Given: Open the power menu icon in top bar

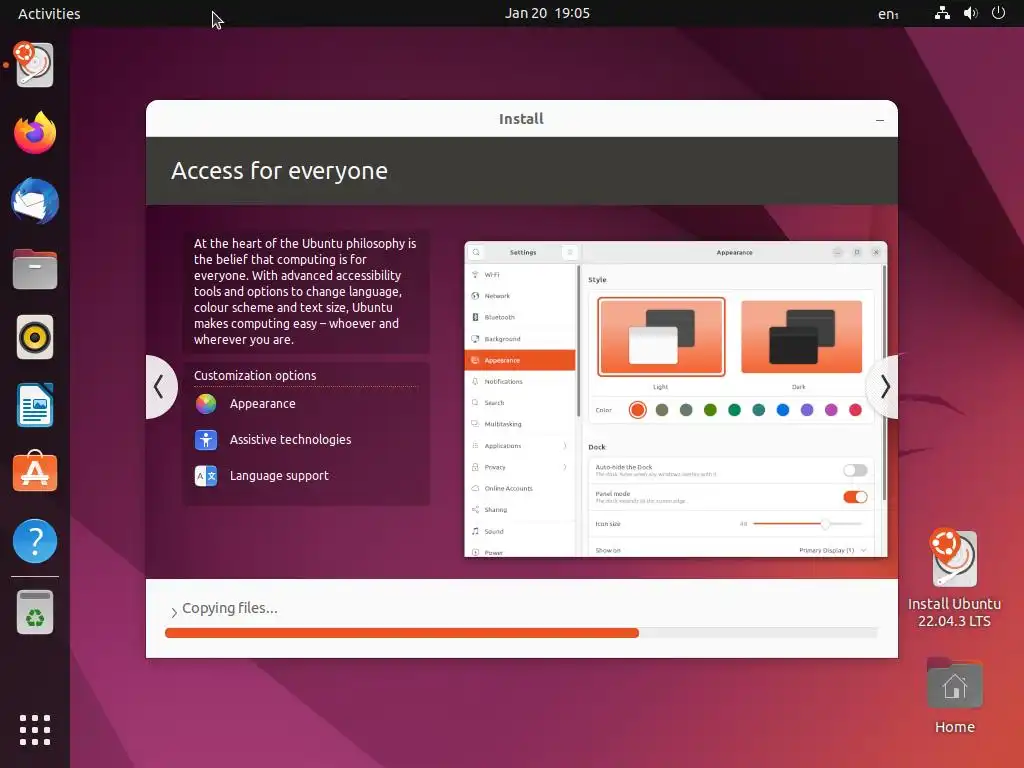Looking at the screenshot, I should pyautogui.click(x=998, y=13).
